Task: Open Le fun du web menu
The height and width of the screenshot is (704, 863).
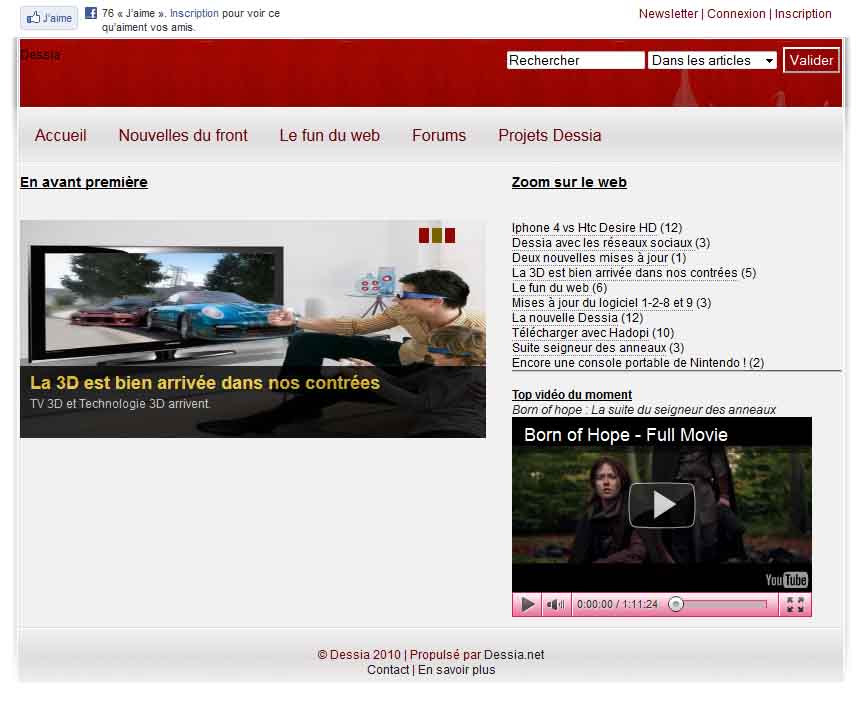Action: [329, 135]
